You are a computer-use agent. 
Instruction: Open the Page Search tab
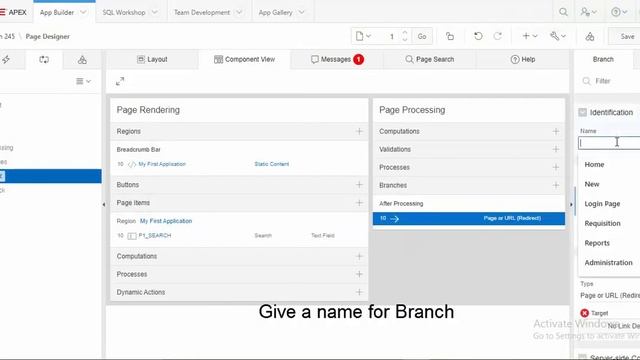429,59
